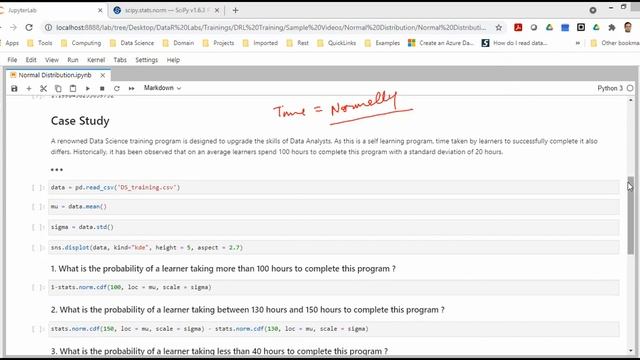
Task: Open the Tools bookmark folder
Action: tap(40, 43)
